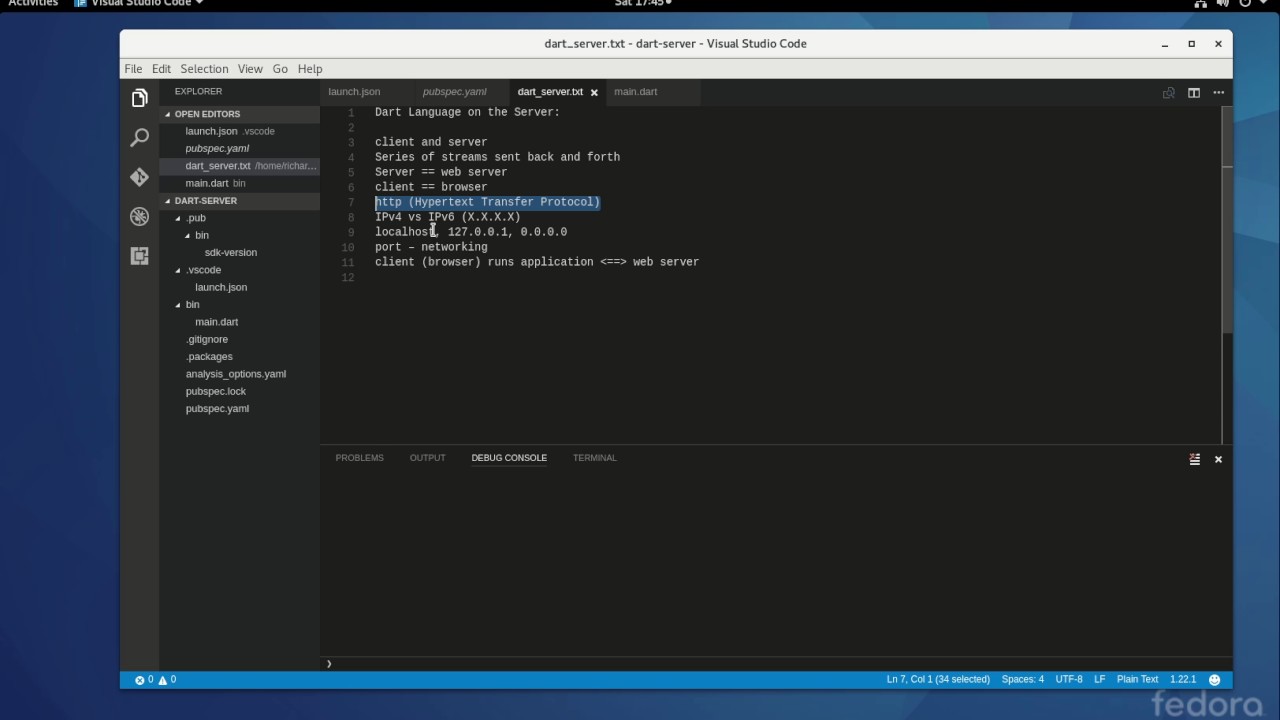Switch to the launch.json editor tab
Image resolution: width=1280 pixels, height=720 pixels.
pyautogui.click(x=354, y=92)
